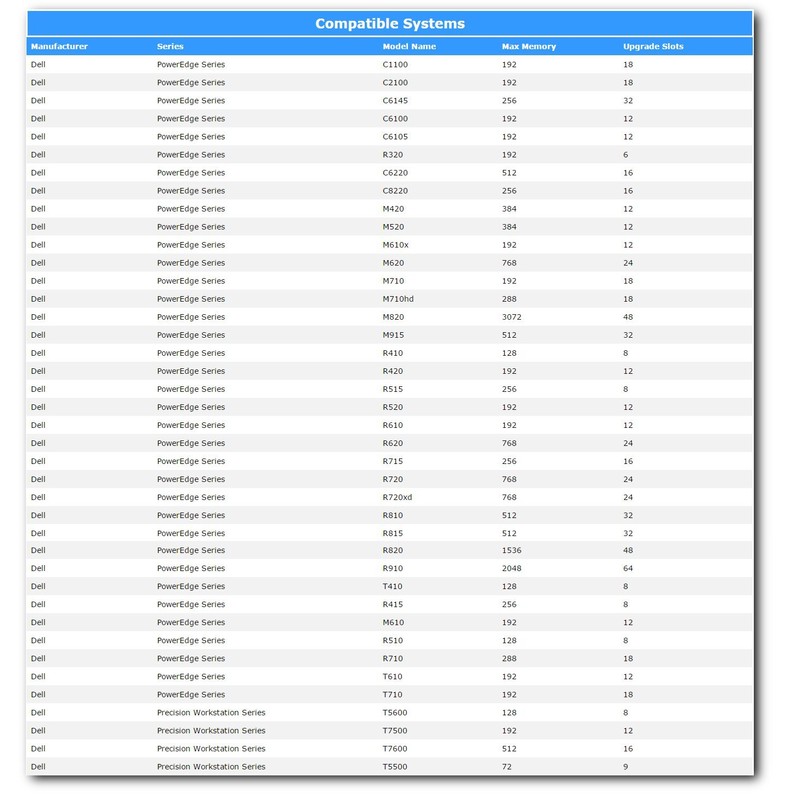The width and height of the screenshot is (800, 800).
Task: Click the 1536 max memory value
Action: click(511, 550)
